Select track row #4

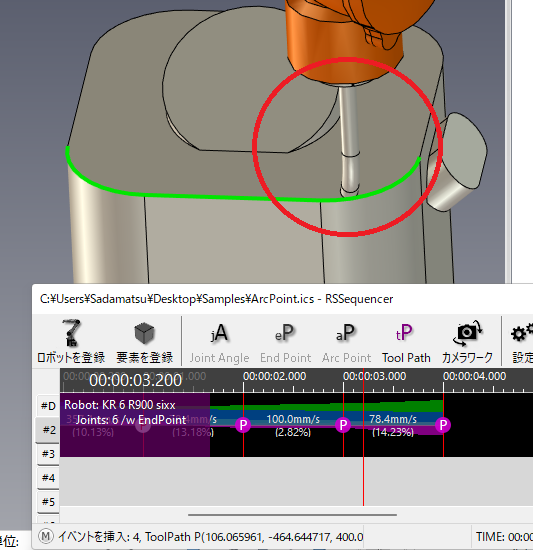(48, 478)
